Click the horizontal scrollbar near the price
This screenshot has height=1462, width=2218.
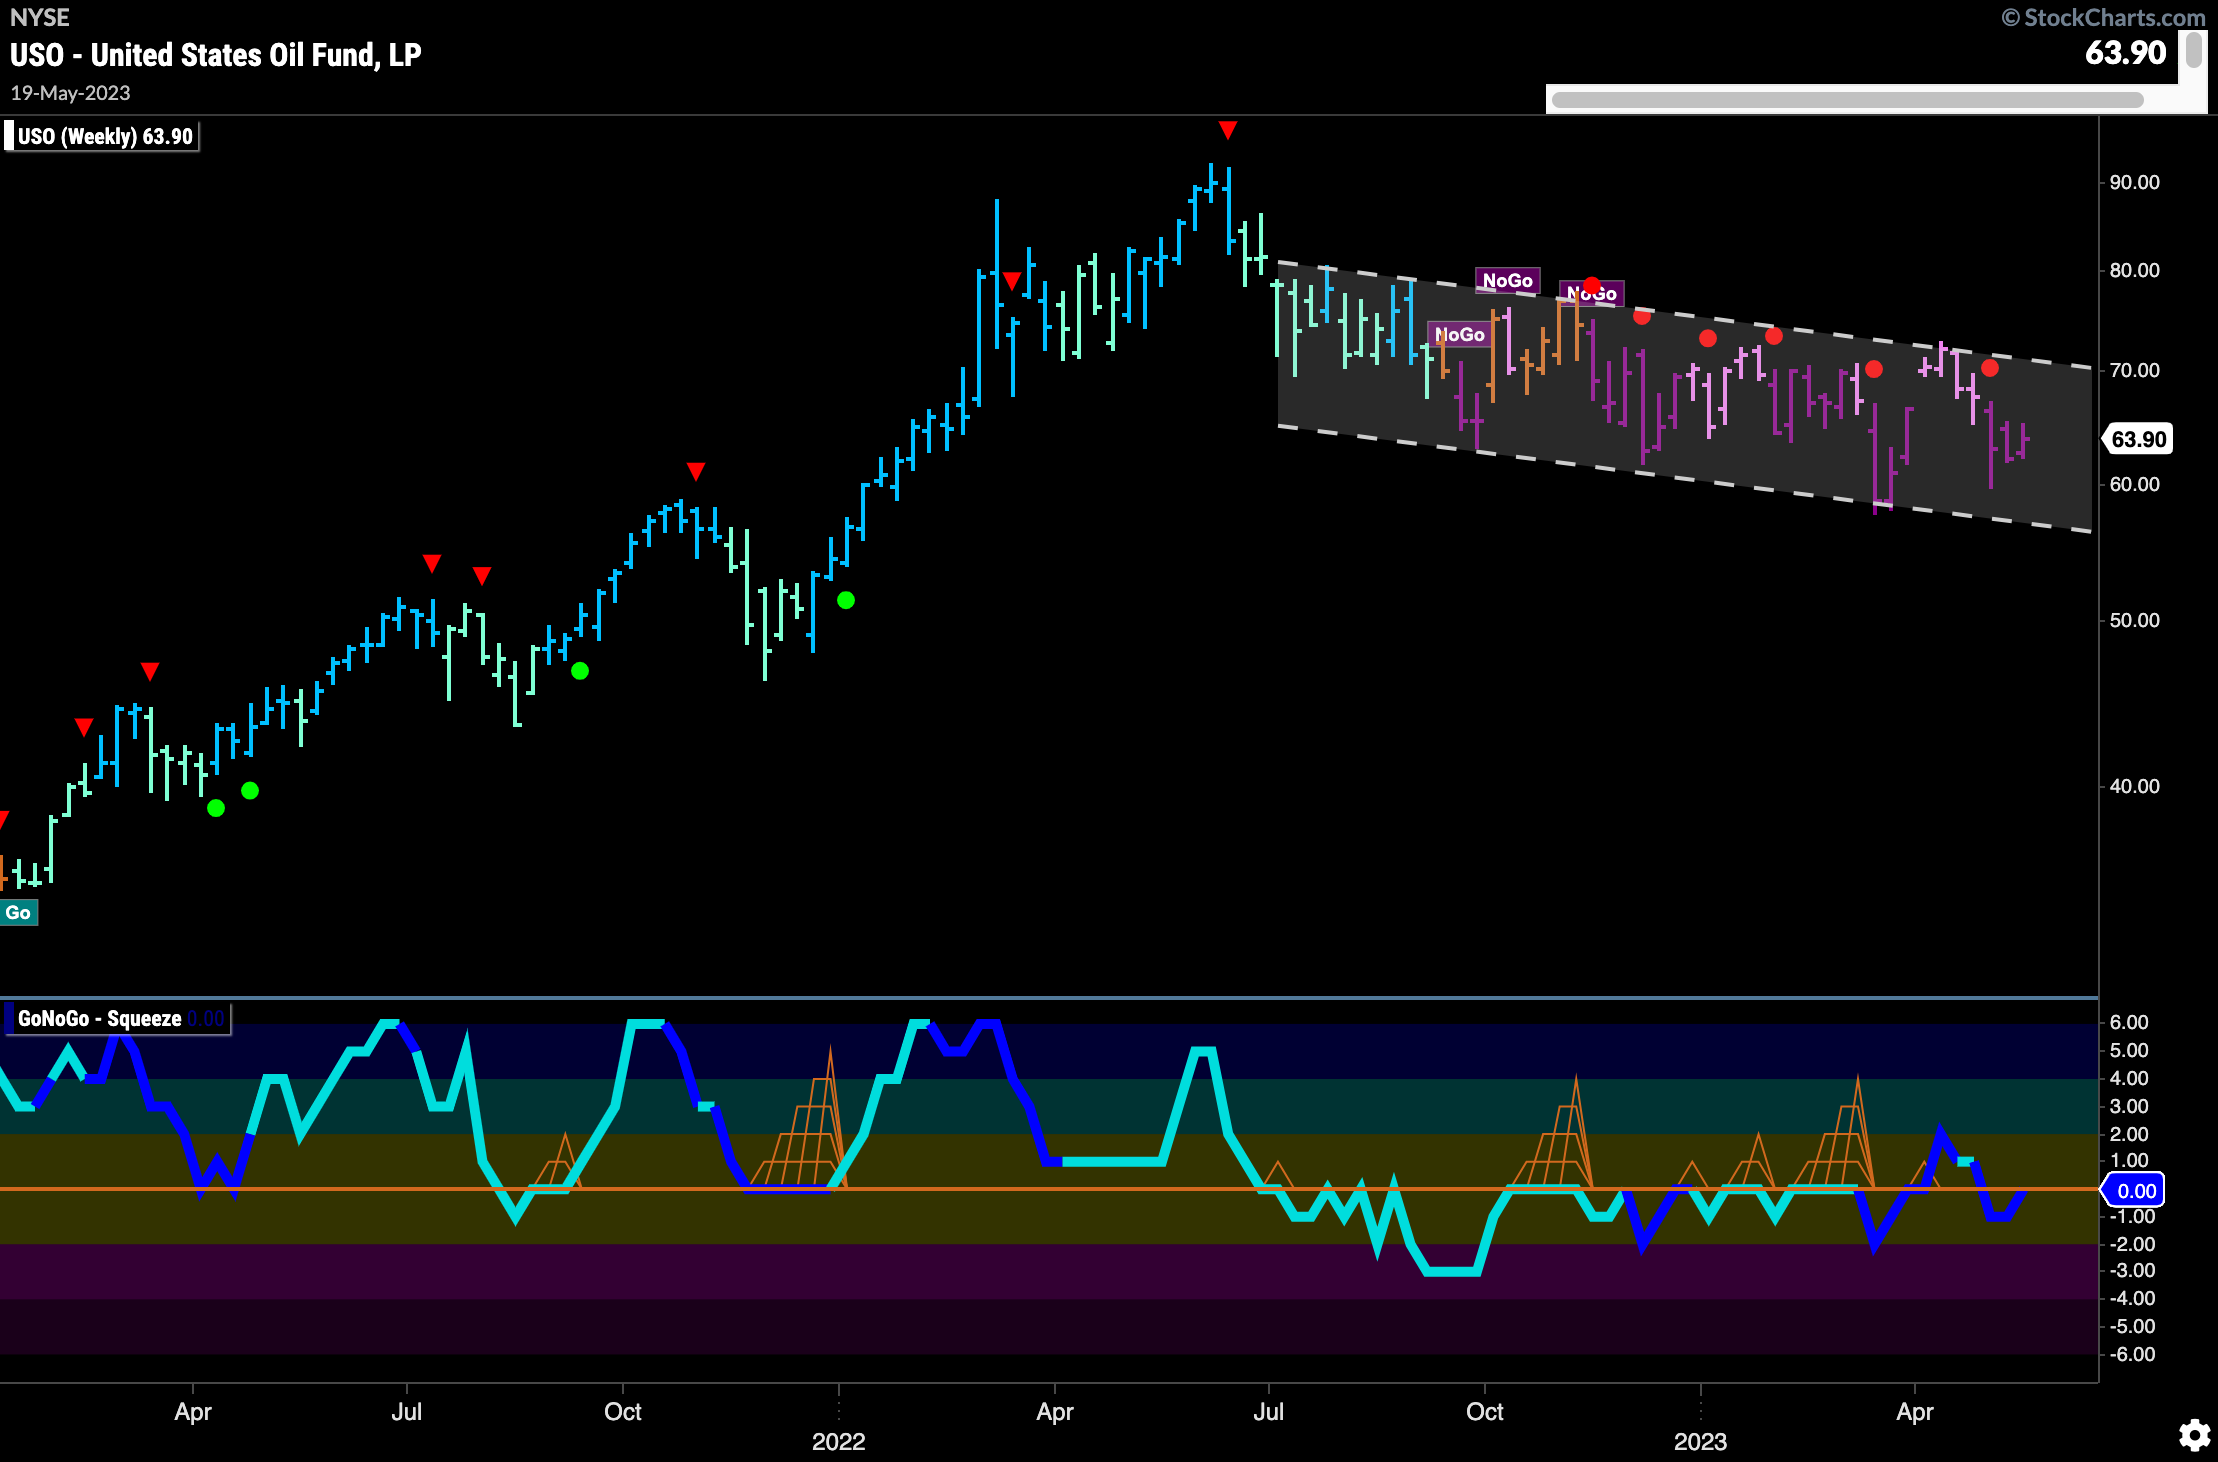1847,100
